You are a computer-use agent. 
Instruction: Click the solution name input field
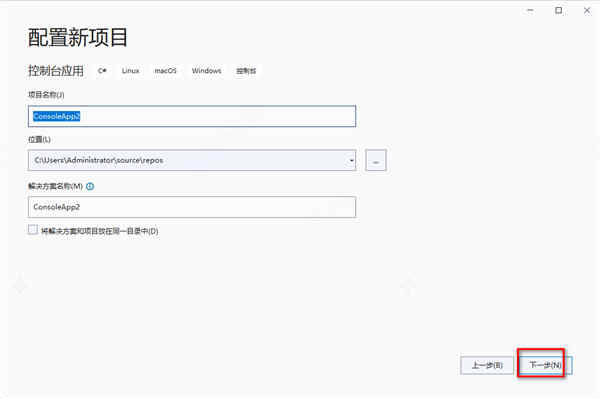coord(192,207)
